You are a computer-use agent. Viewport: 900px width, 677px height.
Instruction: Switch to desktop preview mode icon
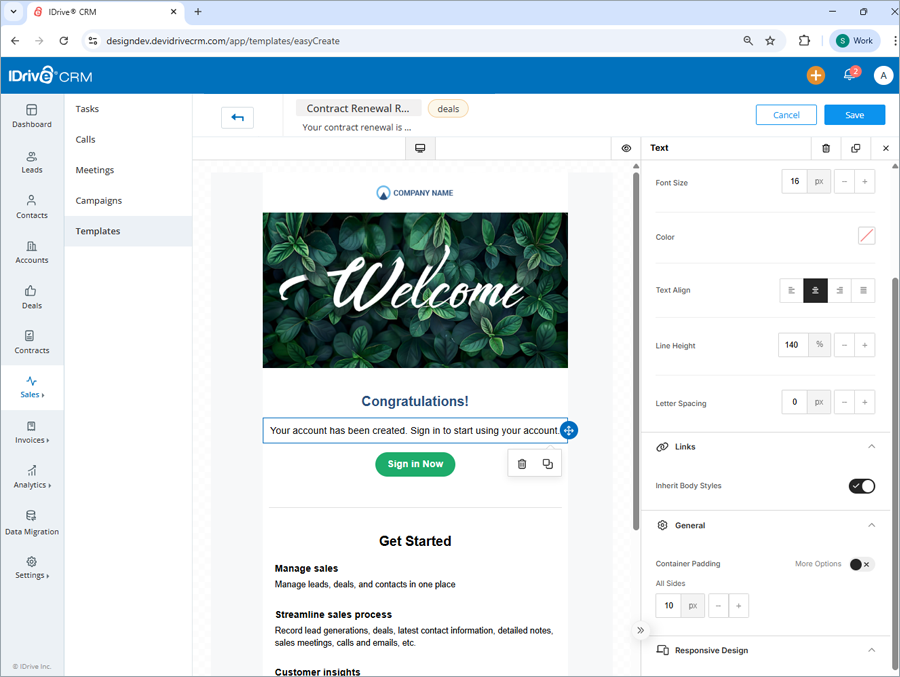click(x=420, y=147)
